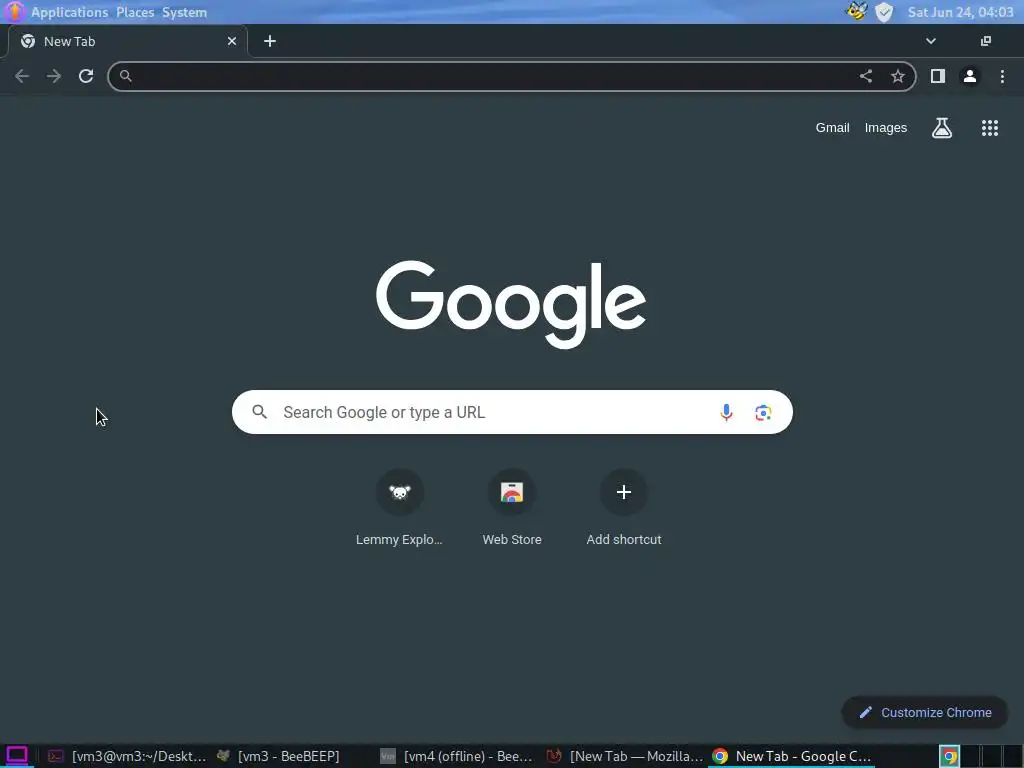
Task: Open the Web Store shortcut
Action: 512,508
